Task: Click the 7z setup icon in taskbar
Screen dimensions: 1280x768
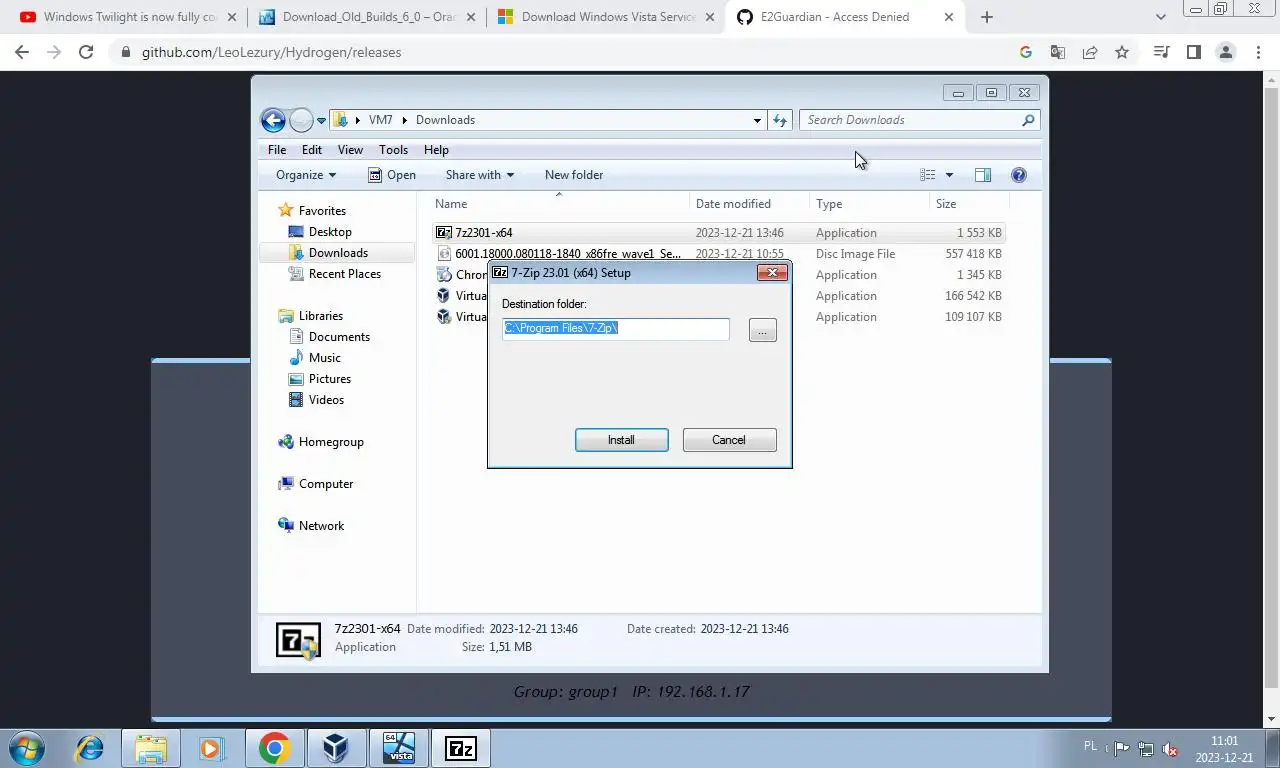Action: (x=461, y=748)
